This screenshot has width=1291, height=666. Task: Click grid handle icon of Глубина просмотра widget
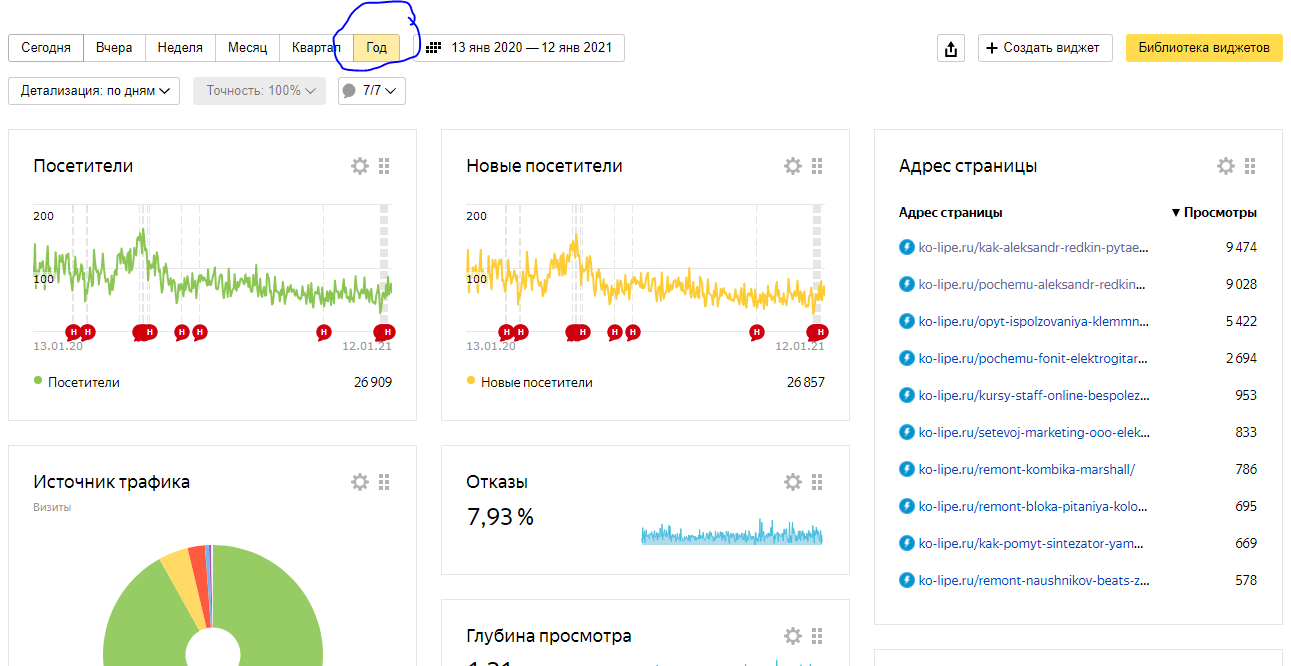click(x=817, y=636)
